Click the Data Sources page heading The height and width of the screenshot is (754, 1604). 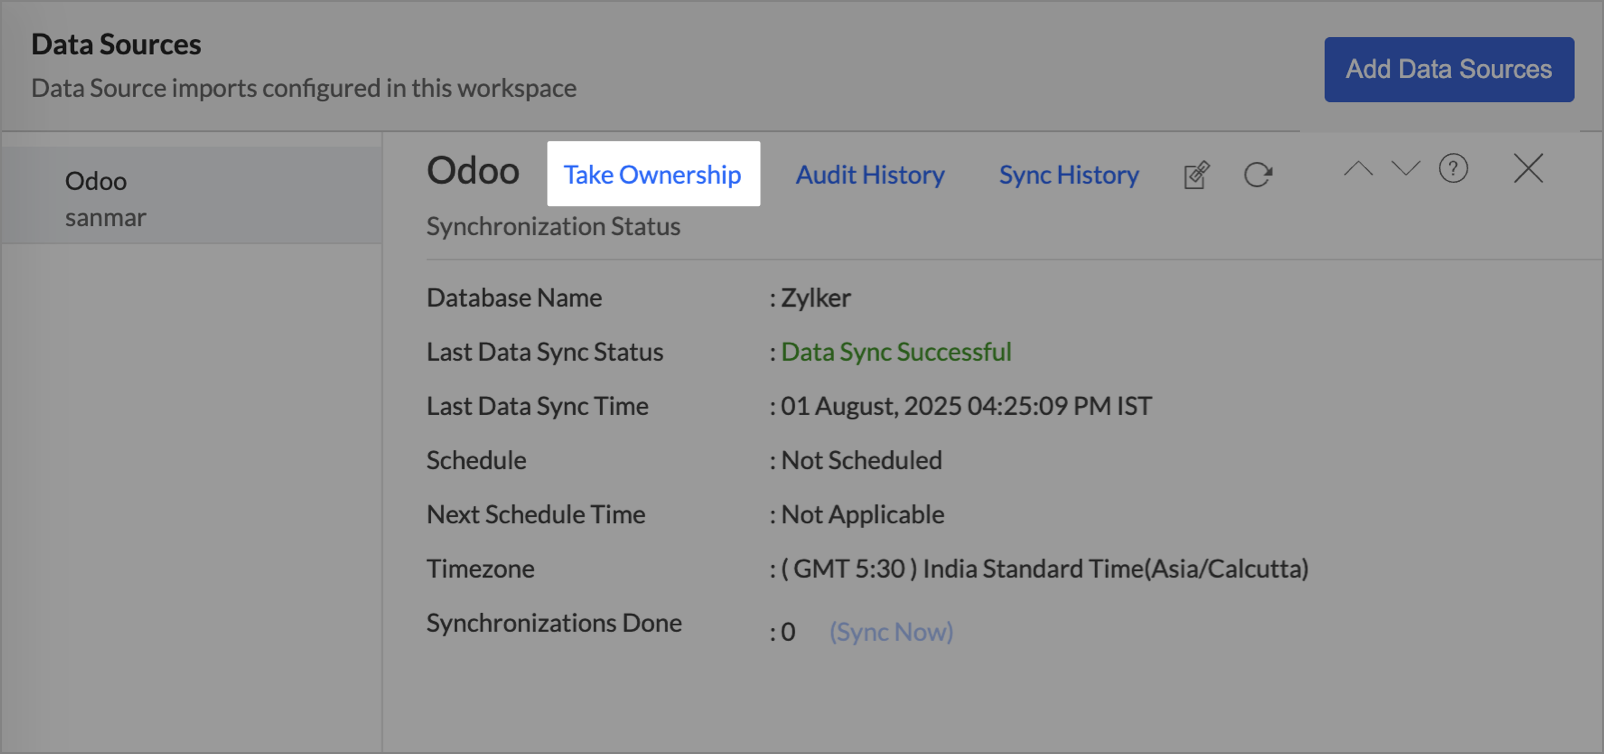(x=116, y=44)
